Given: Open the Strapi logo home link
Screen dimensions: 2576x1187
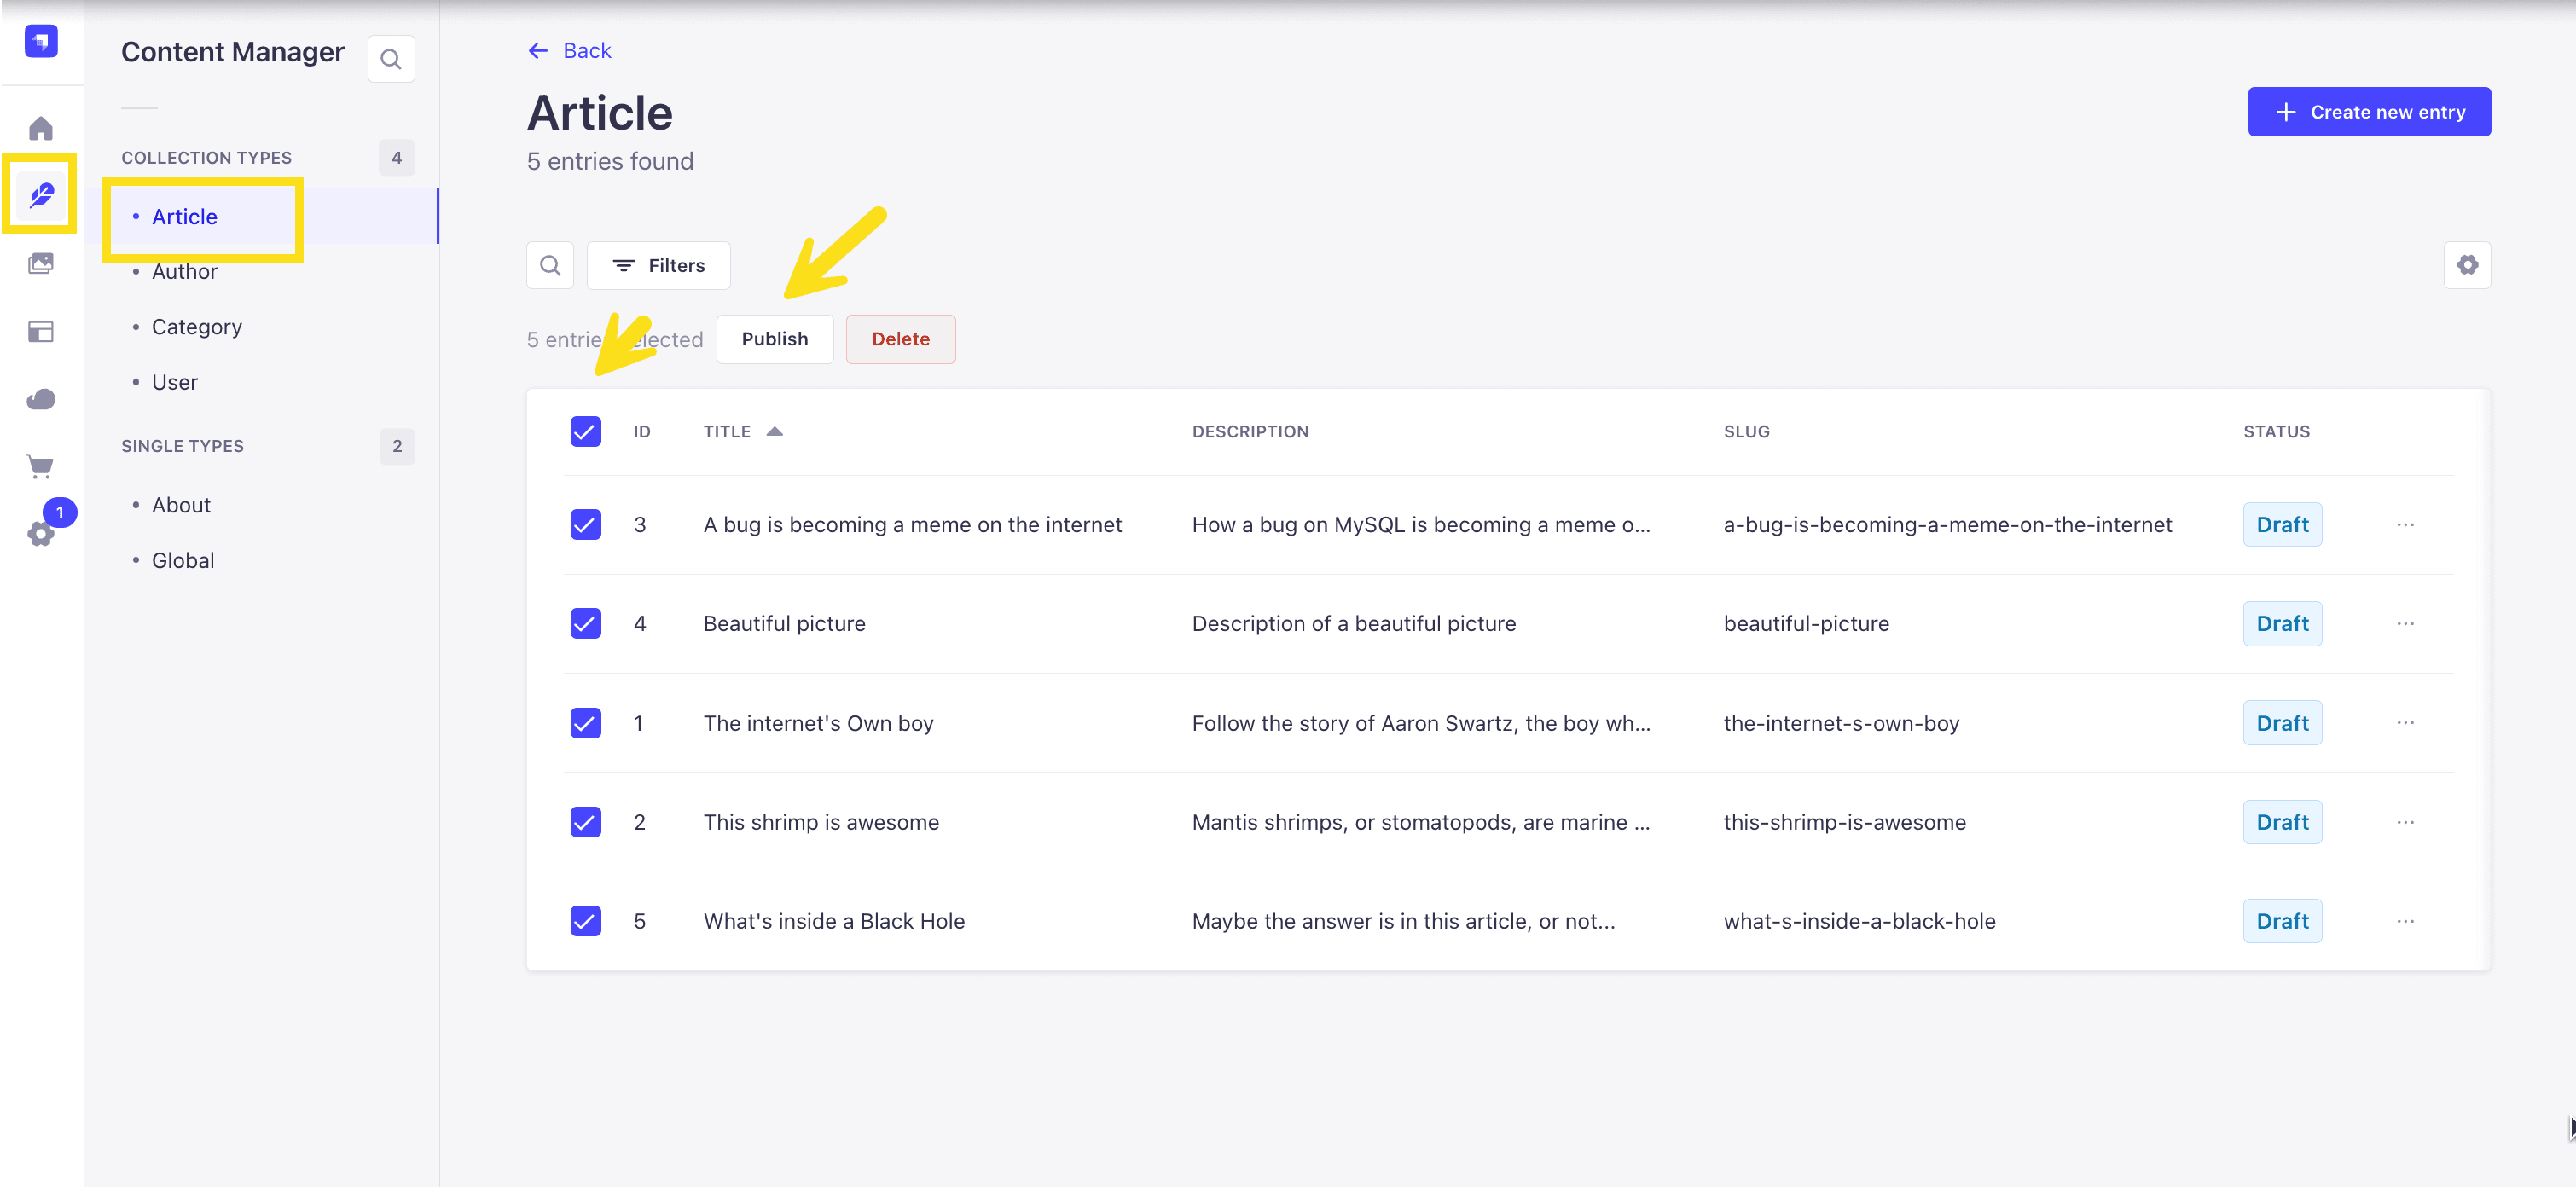Looking at the screenshot, I should click(41, 41).
